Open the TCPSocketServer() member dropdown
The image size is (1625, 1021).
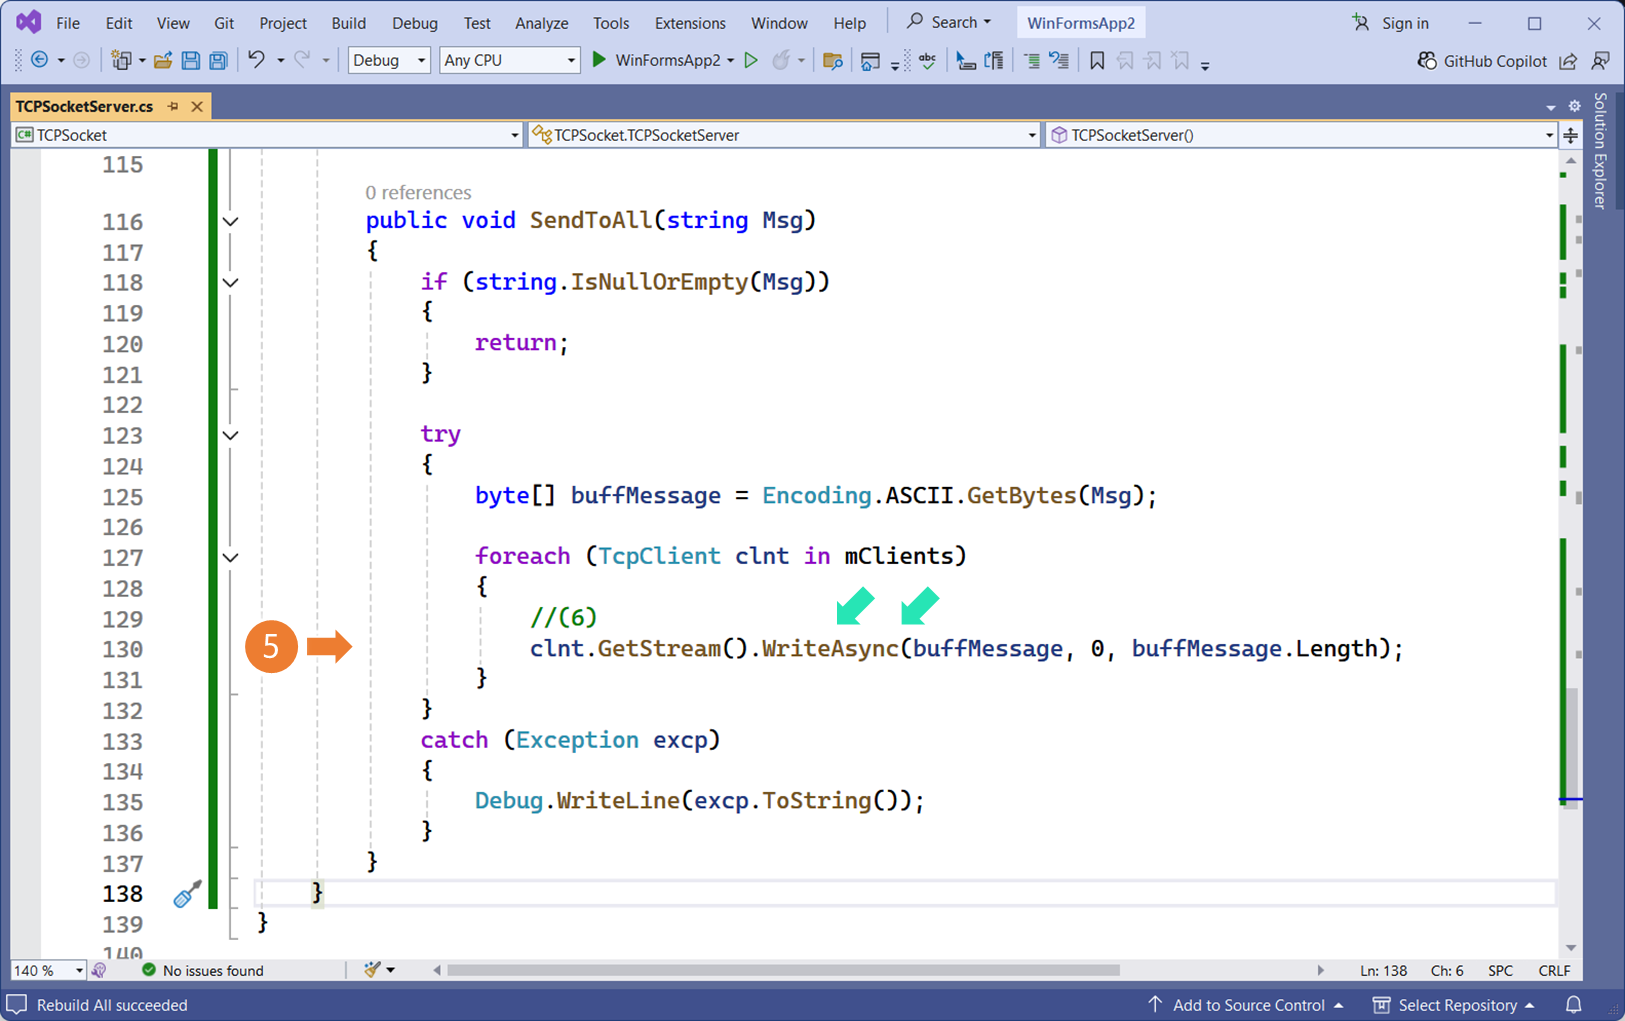coord(1300,135)
